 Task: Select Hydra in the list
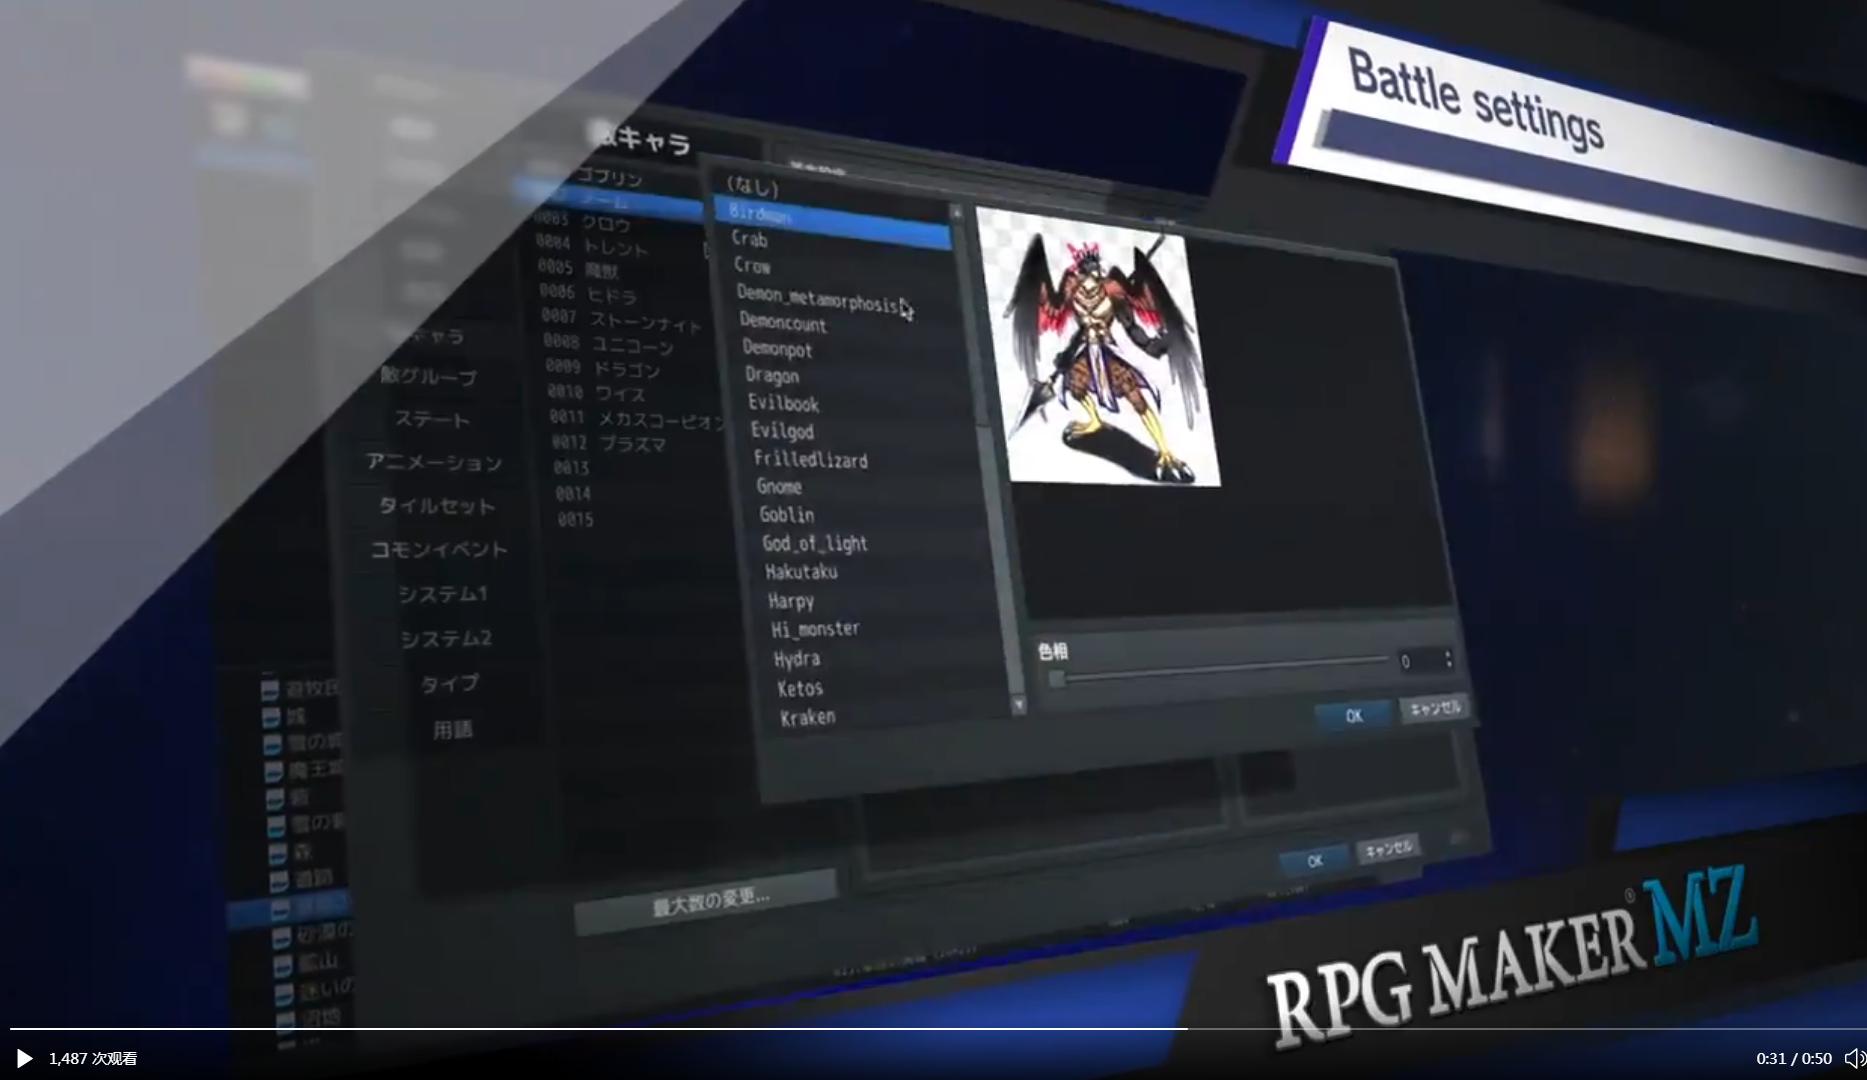tap(797, 659)
